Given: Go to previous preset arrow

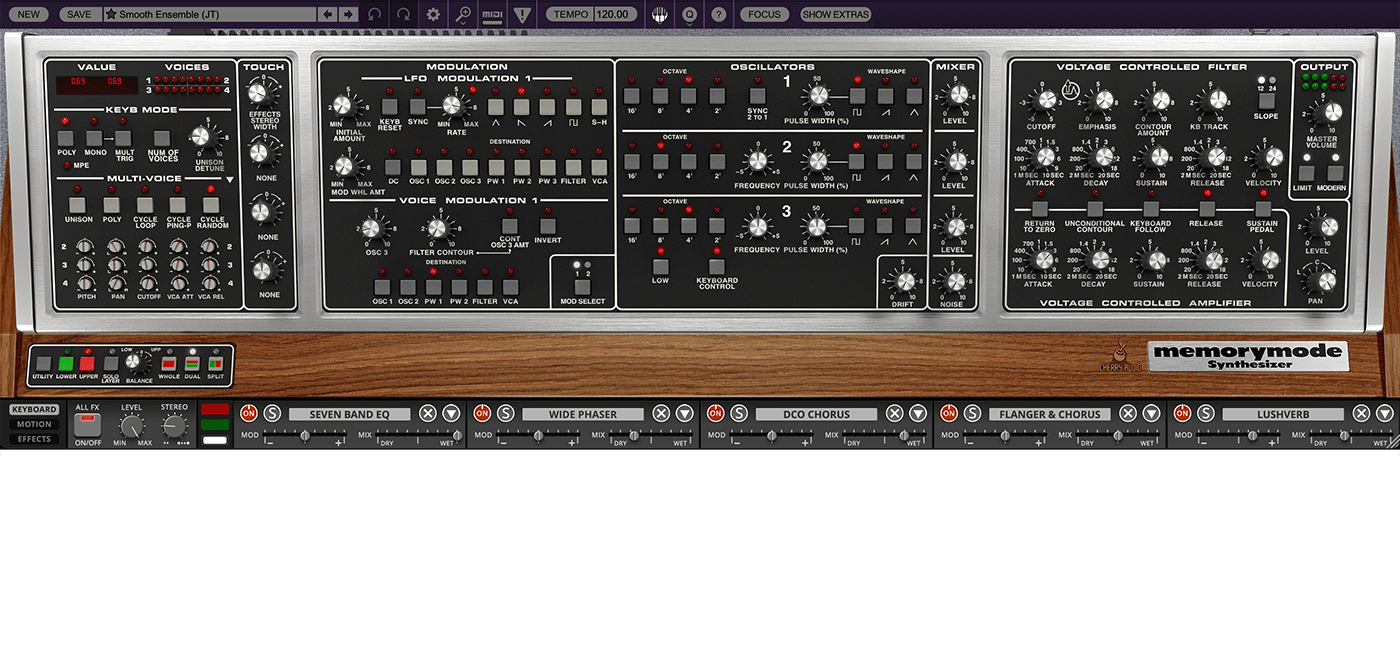Looking at the screenshot, I should (x=327, y=14).
